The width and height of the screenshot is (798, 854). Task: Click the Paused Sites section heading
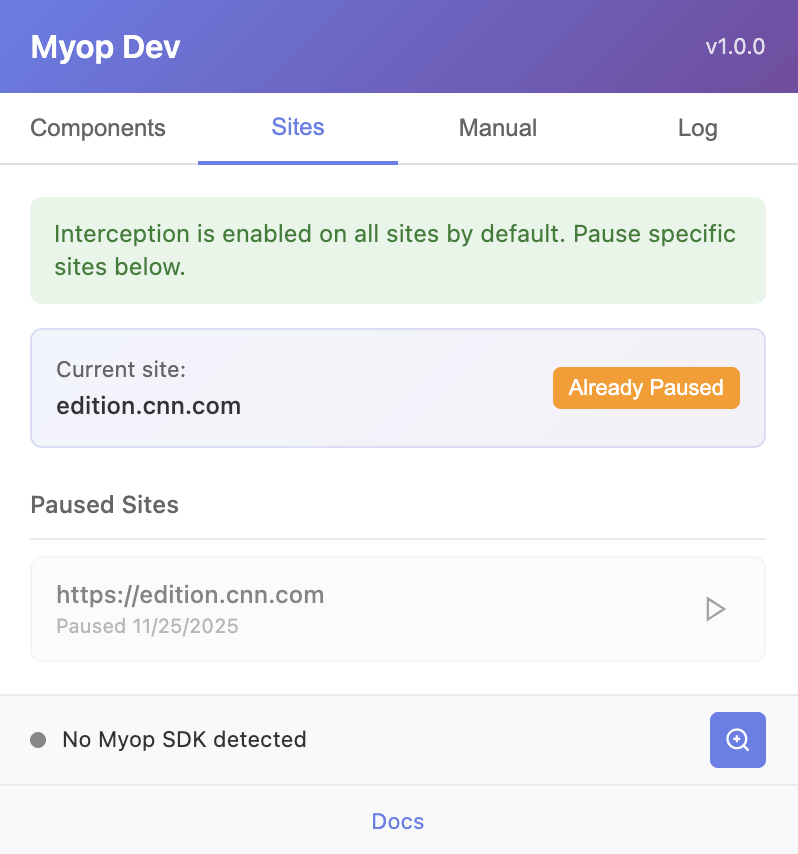pyautogui.click(x=104, y=505)
